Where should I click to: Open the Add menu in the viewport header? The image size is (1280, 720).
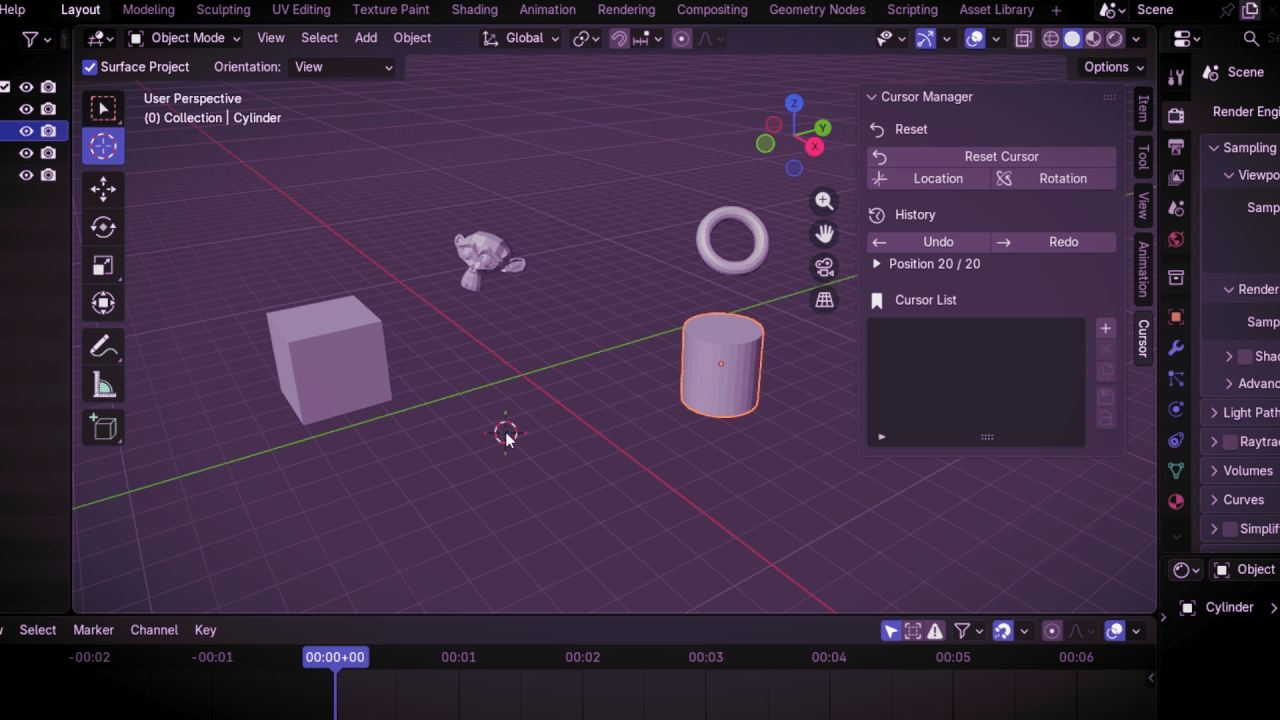click(366, 38)
